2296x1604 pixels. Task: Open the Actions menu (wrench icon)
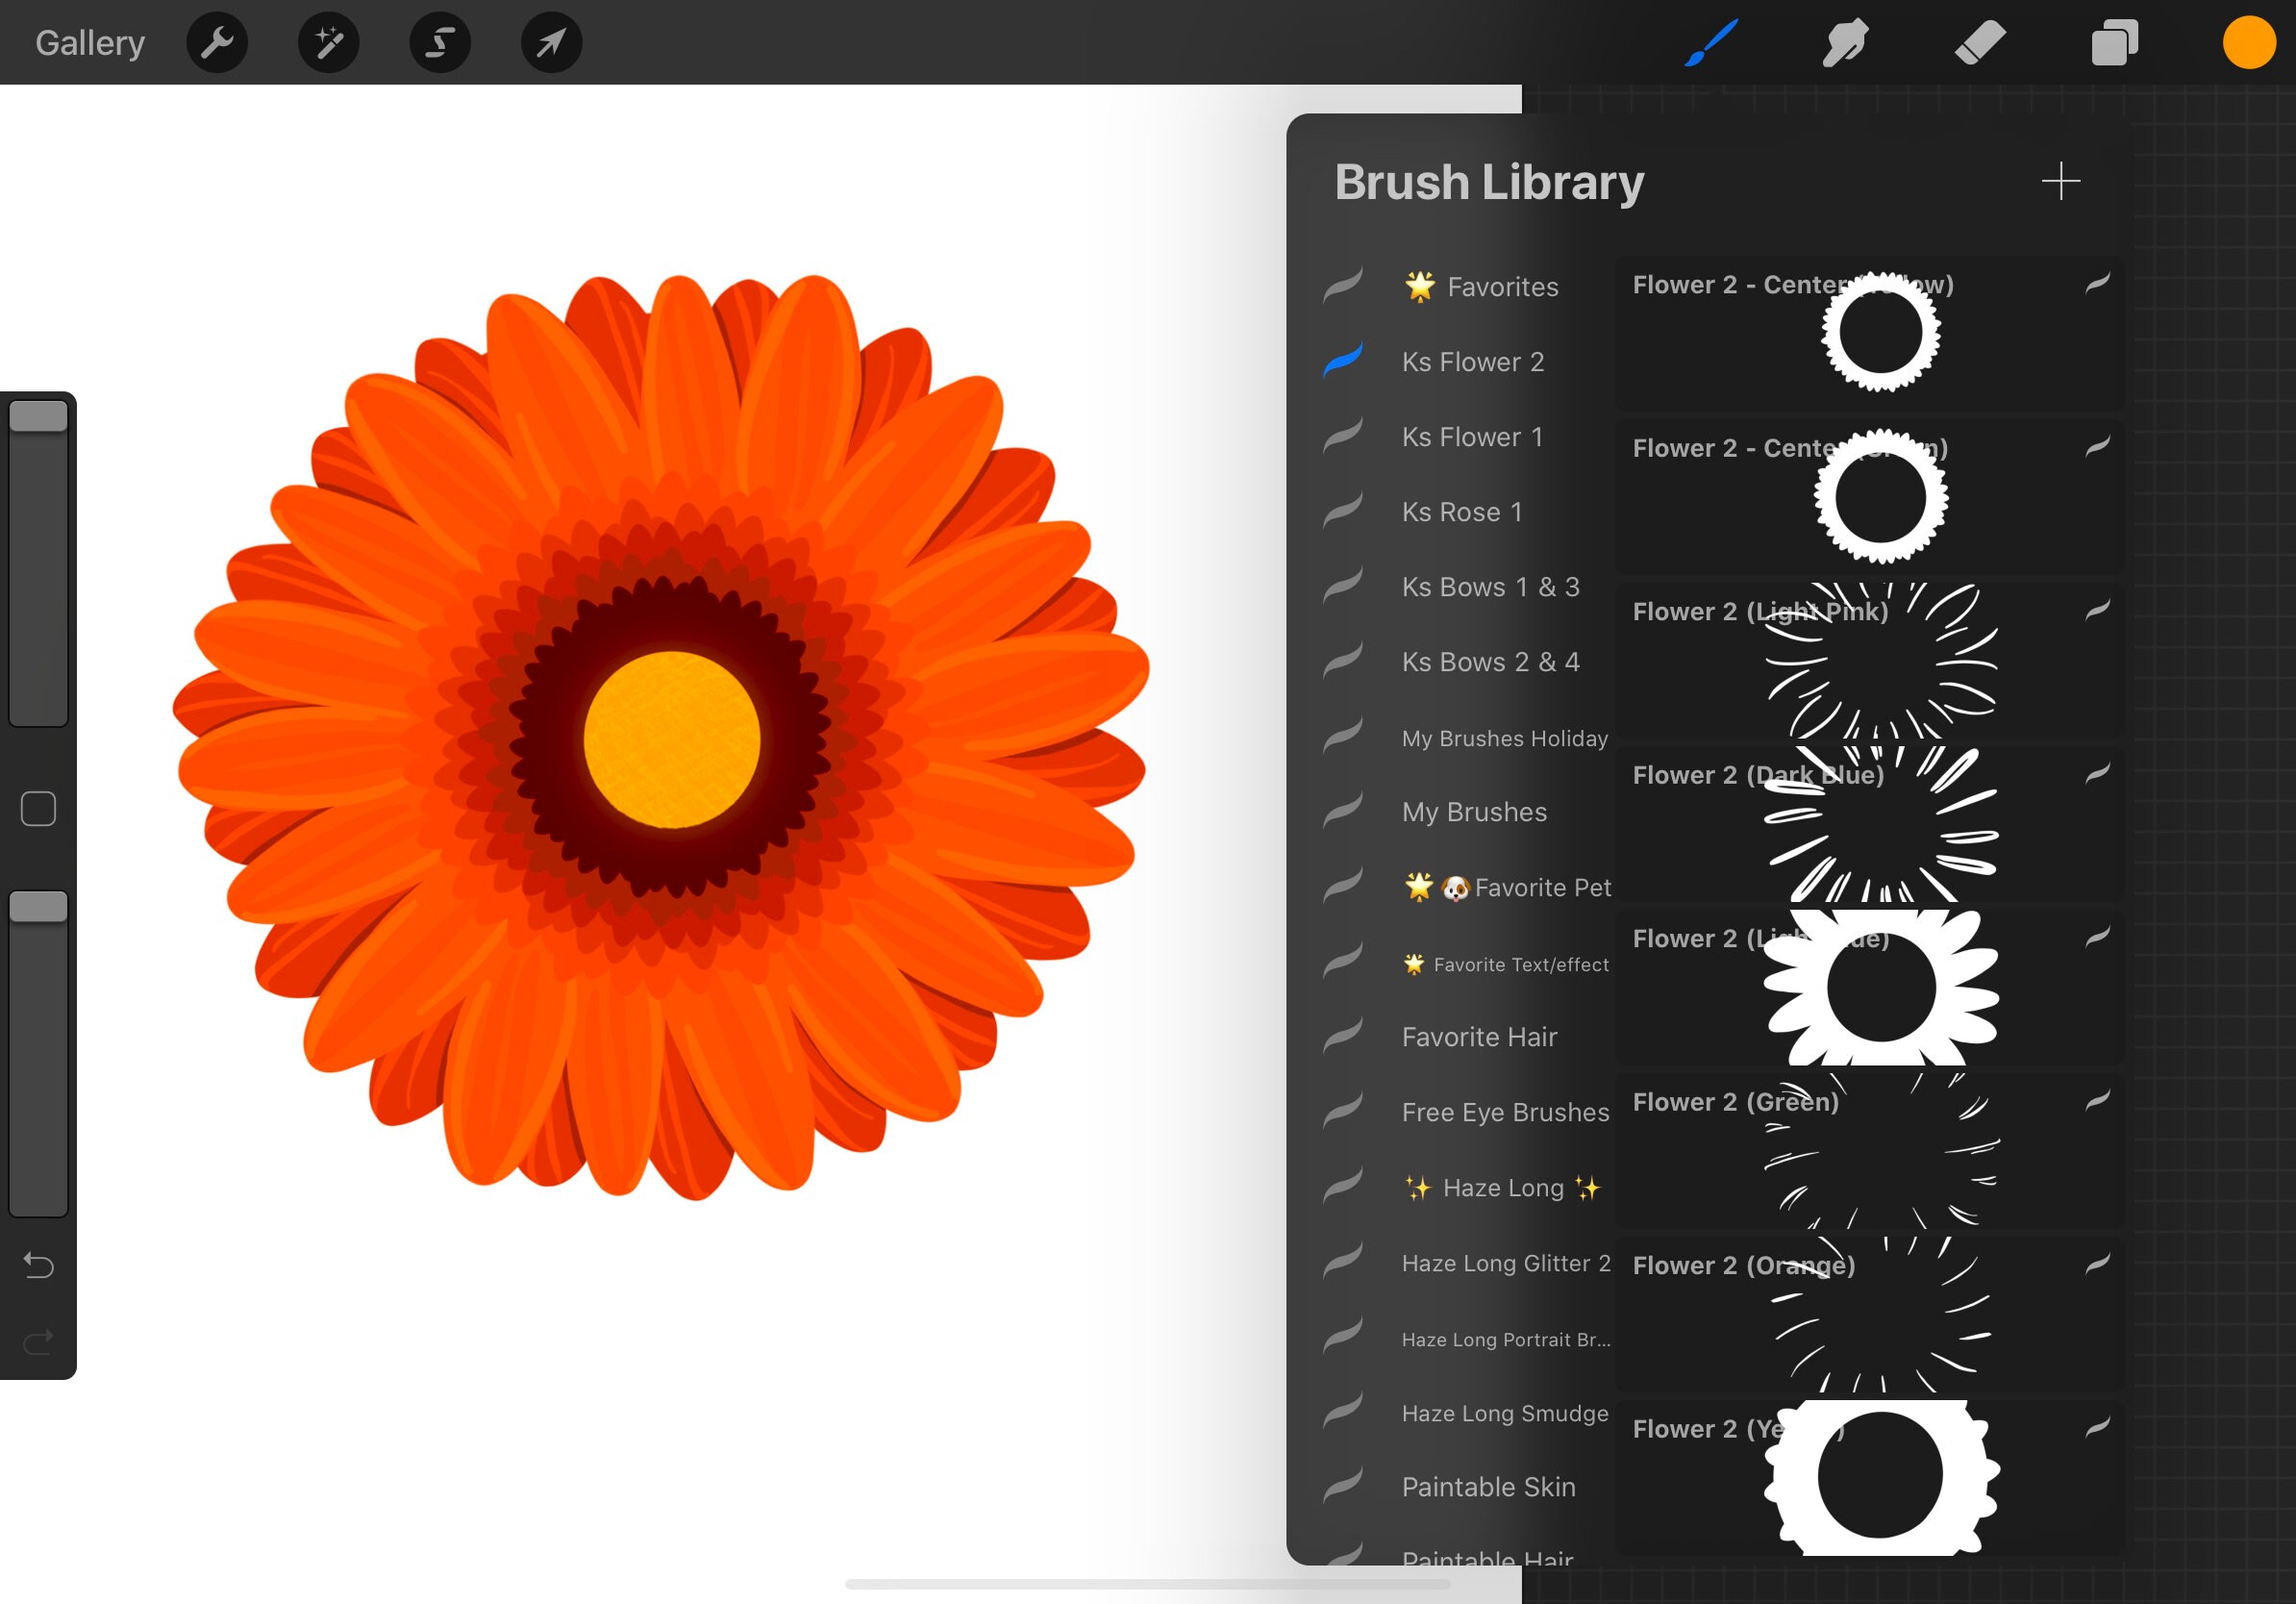216,42
